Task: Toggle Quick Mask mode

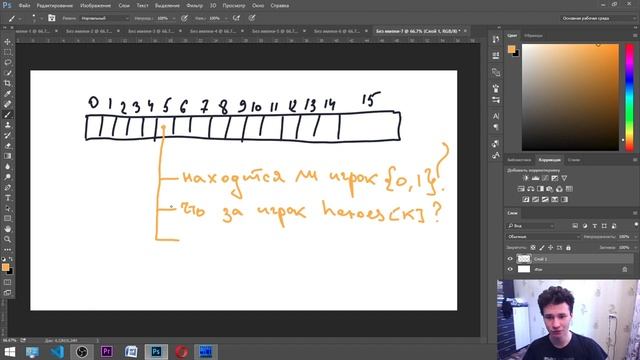Action: (x=7, y=282)
